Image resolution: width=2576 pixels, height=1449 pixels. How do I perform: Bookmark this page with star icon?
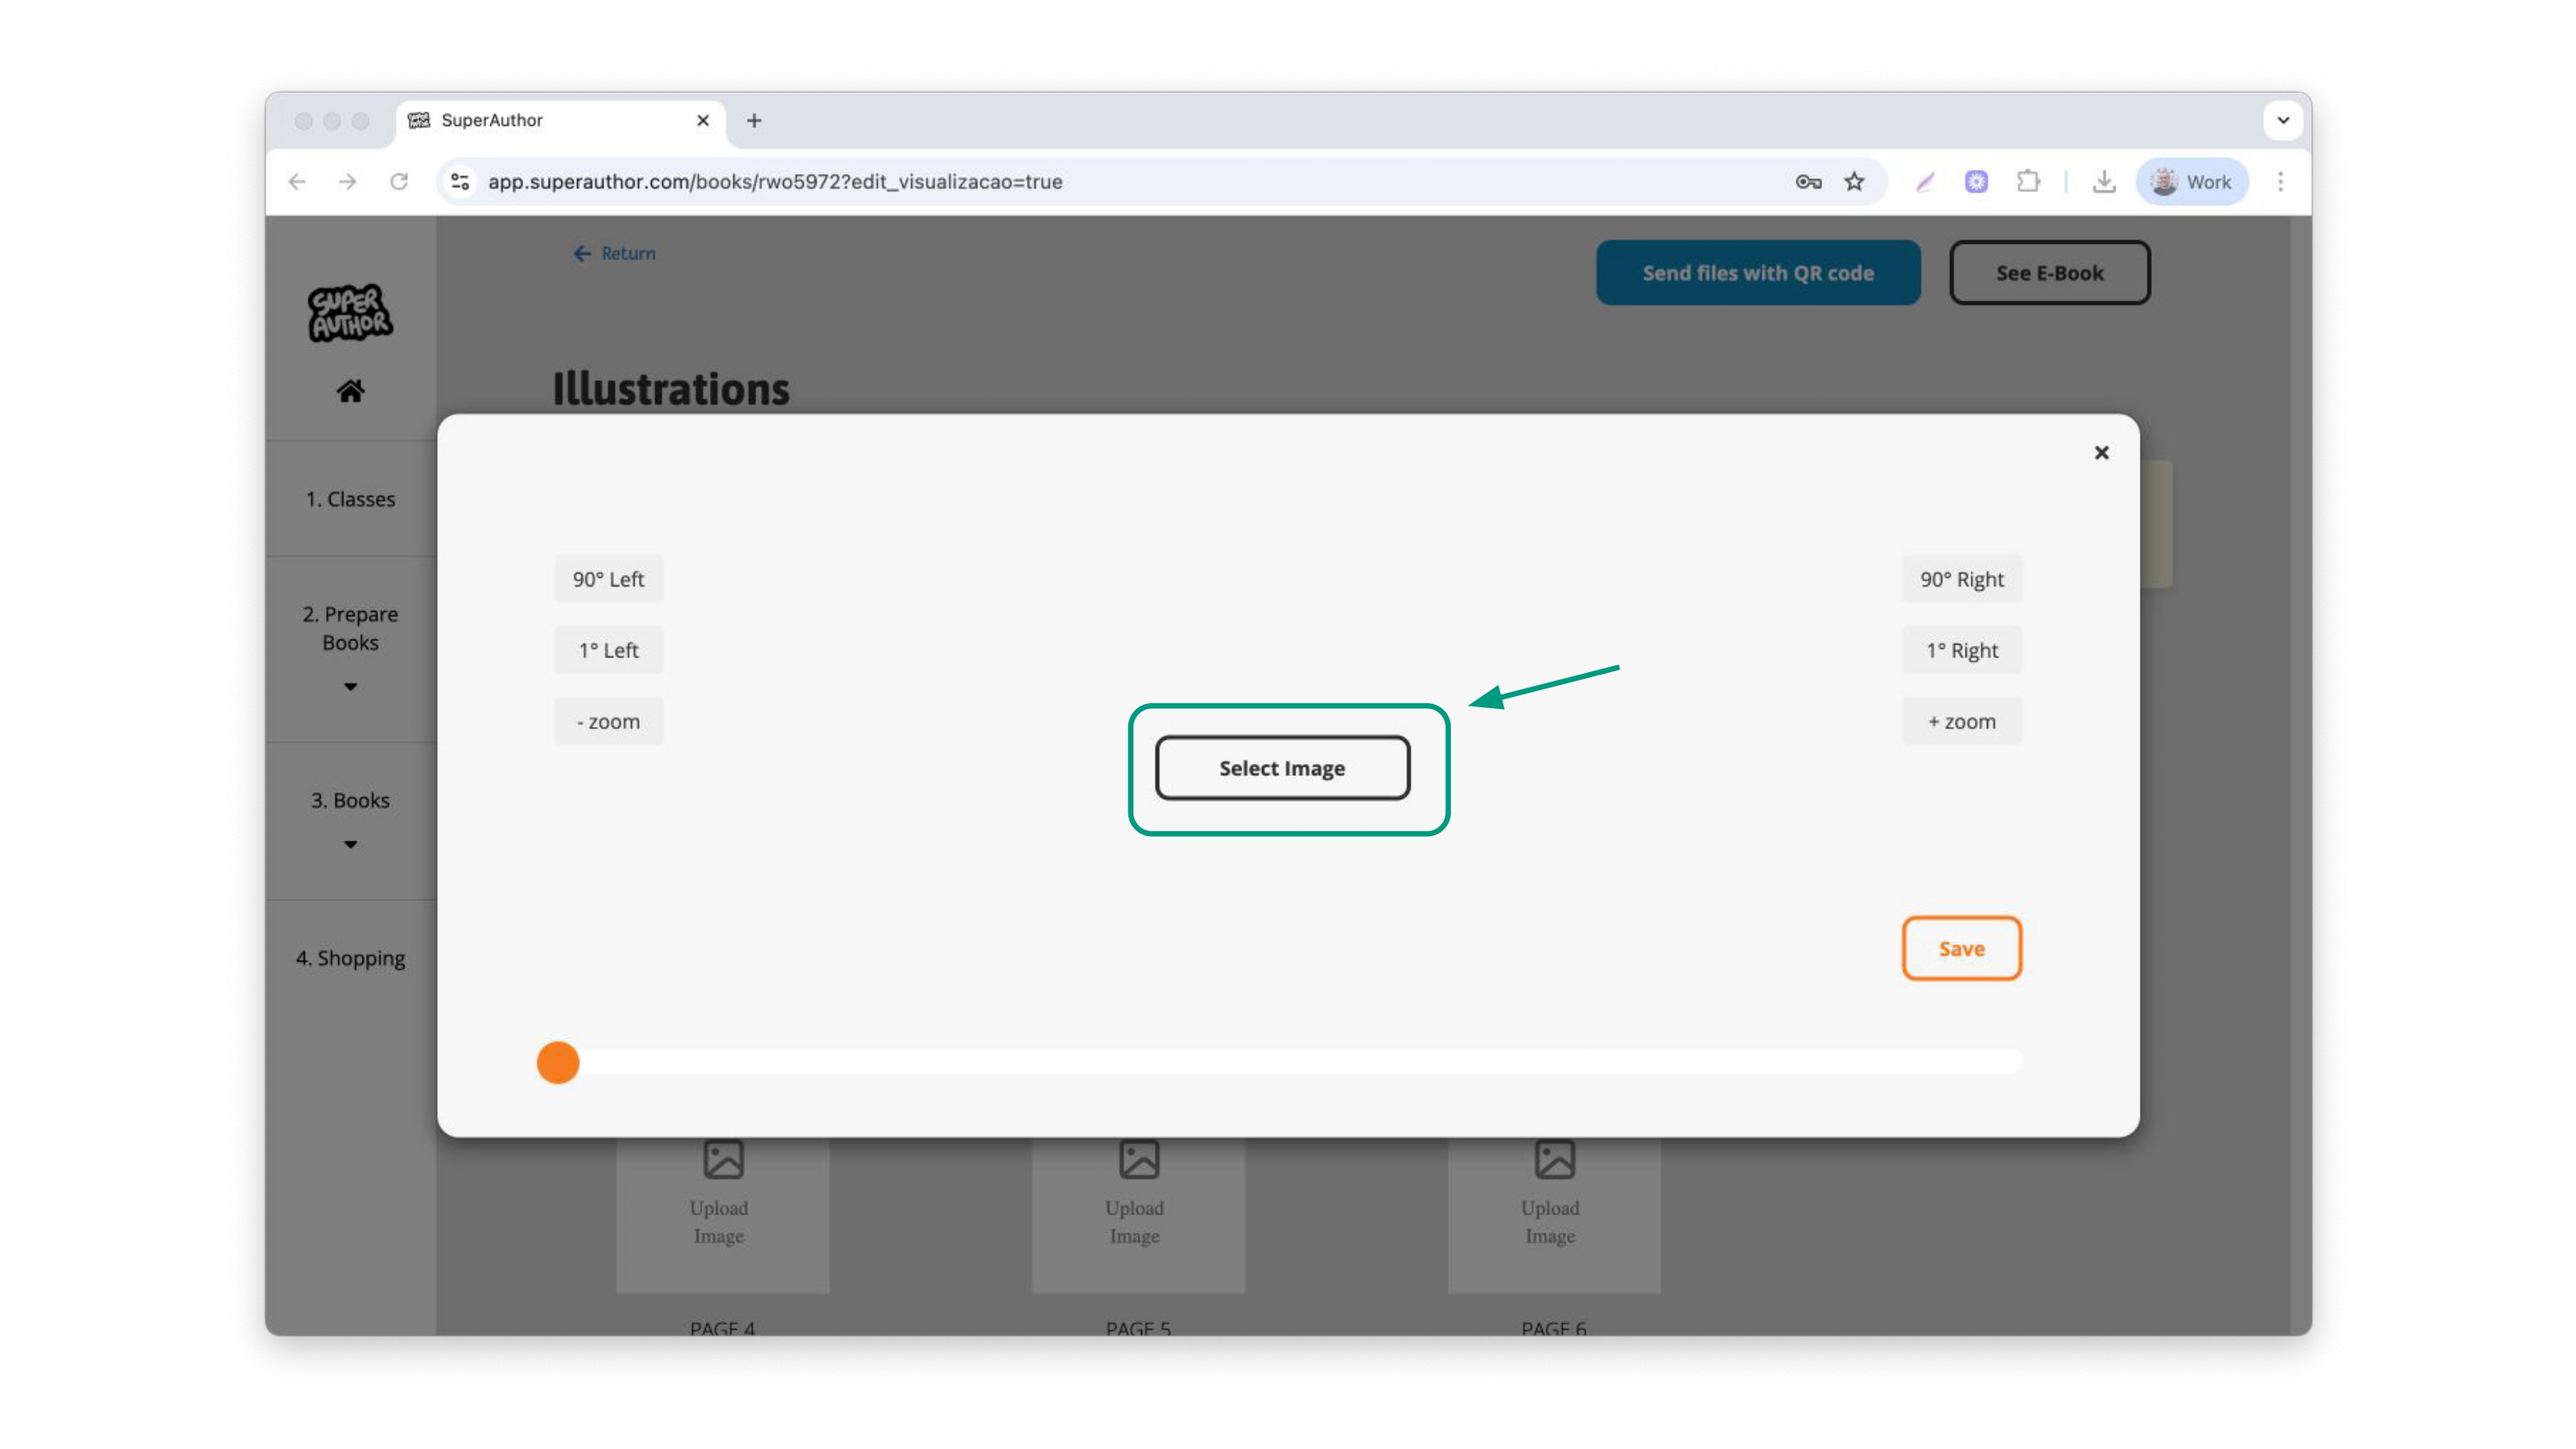click(1855, 182)
